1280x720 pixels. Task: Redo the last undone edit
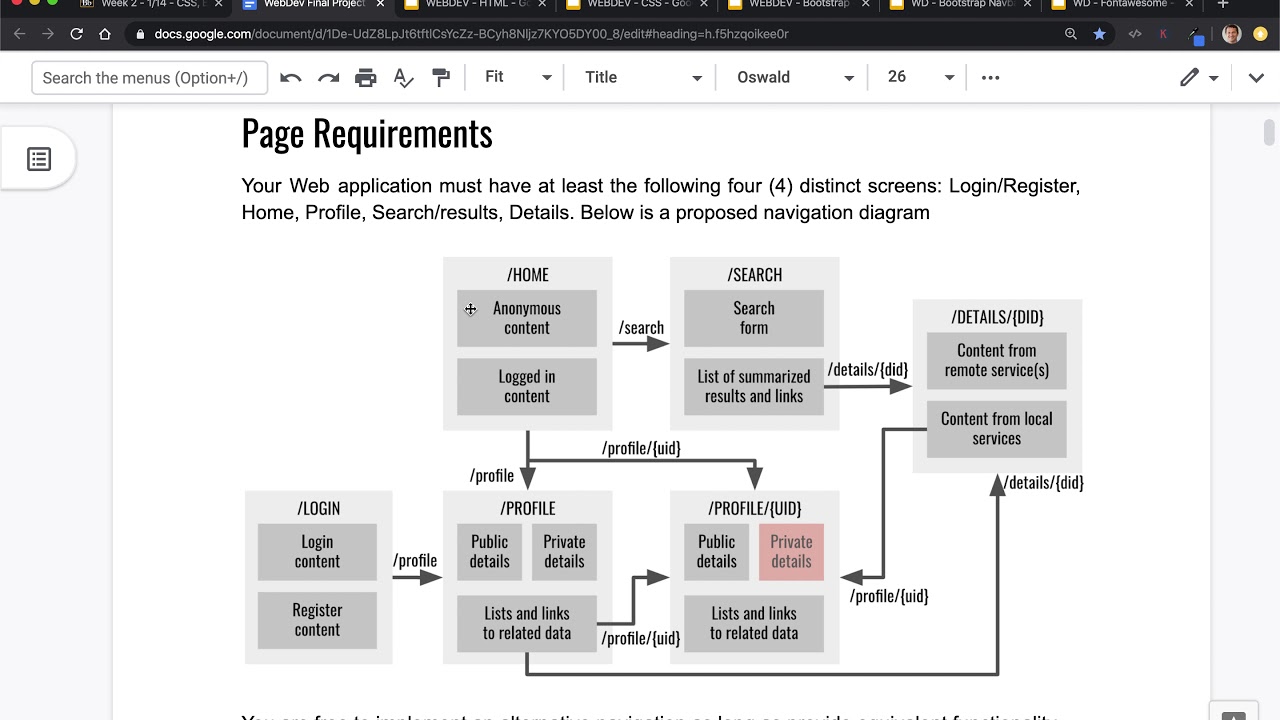(328, 78)
